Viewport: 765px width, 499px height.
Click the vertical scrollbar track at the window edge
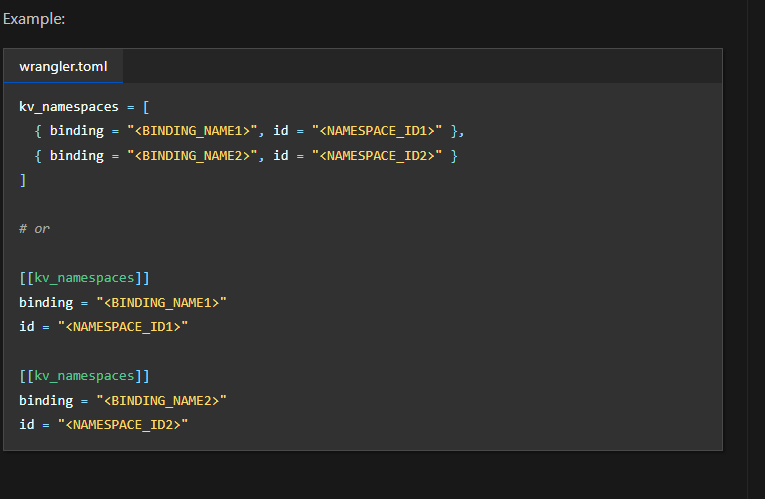click(x=756, y=250)
